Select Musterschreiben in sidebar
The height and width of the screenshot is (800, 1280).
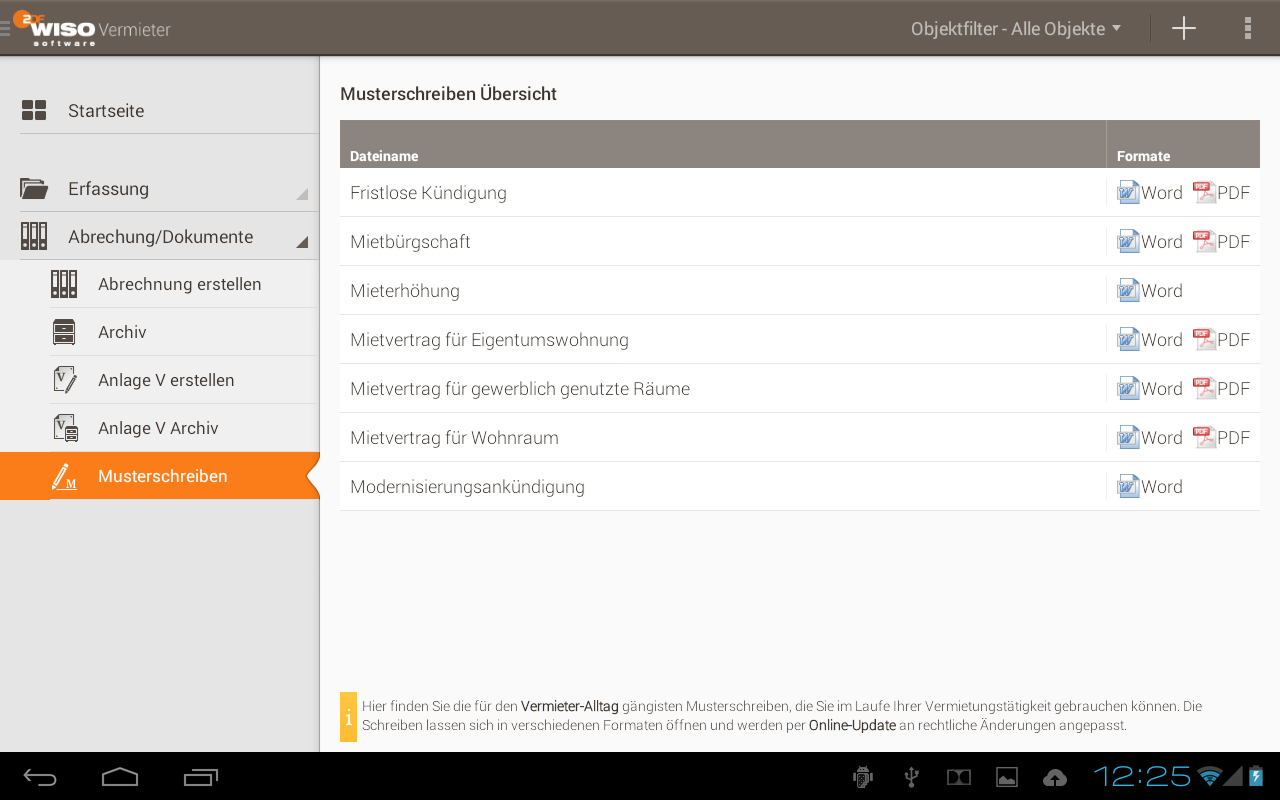pyautogui.click(x=160, y=476)
